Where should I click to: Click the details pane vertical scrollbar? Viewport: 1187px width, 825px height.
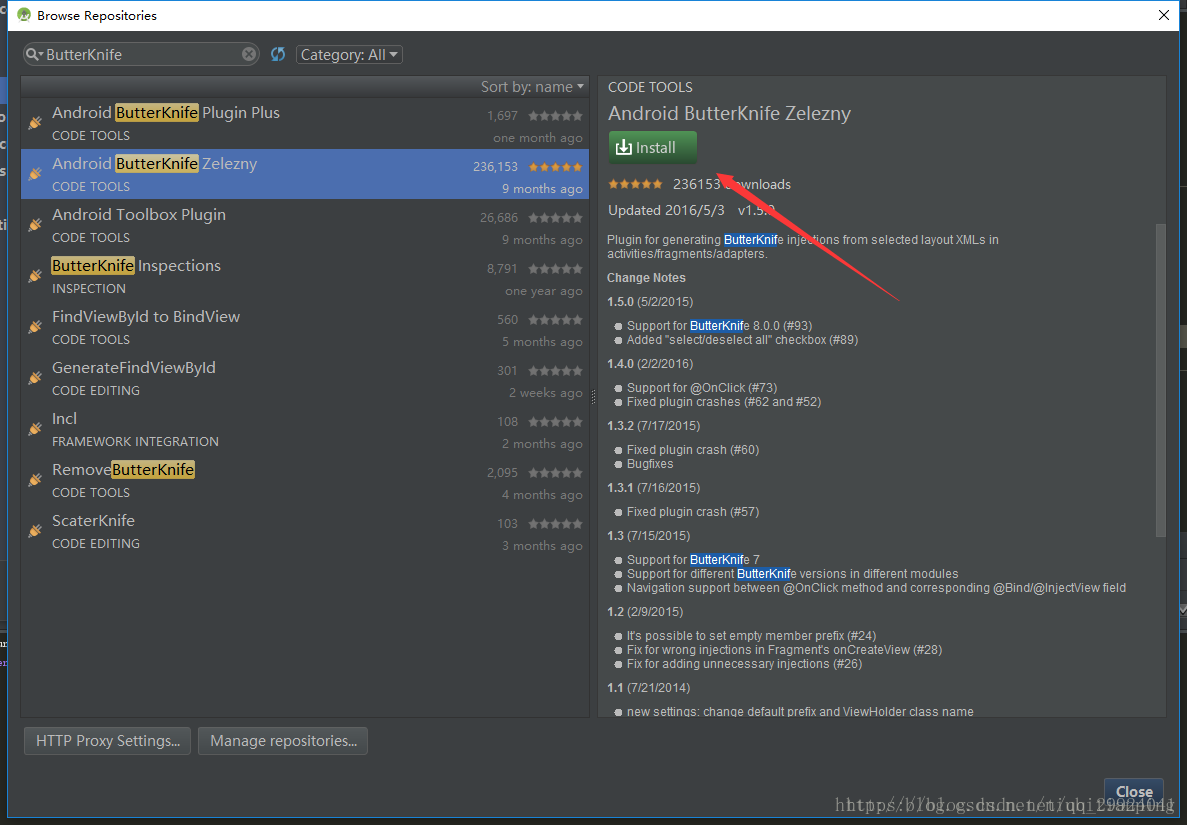[1161, 381]
